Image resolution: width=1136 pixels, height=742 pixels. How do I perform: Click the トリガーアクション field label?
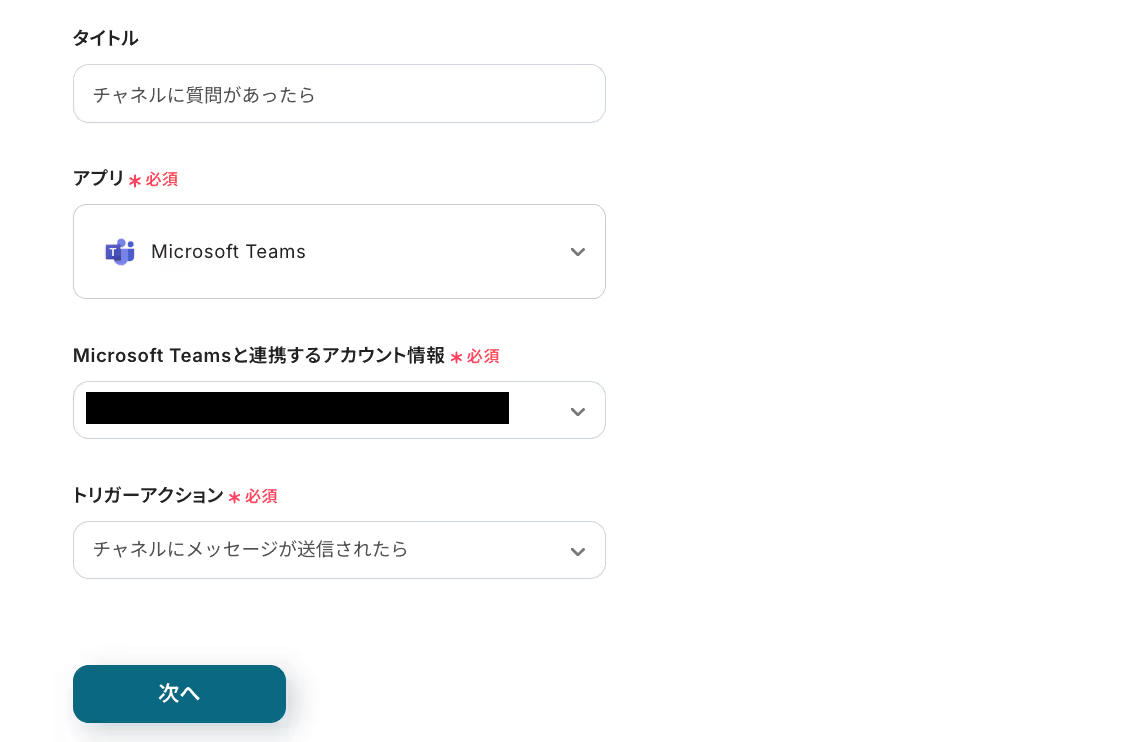pyautogui.click(x=147, y=495)
